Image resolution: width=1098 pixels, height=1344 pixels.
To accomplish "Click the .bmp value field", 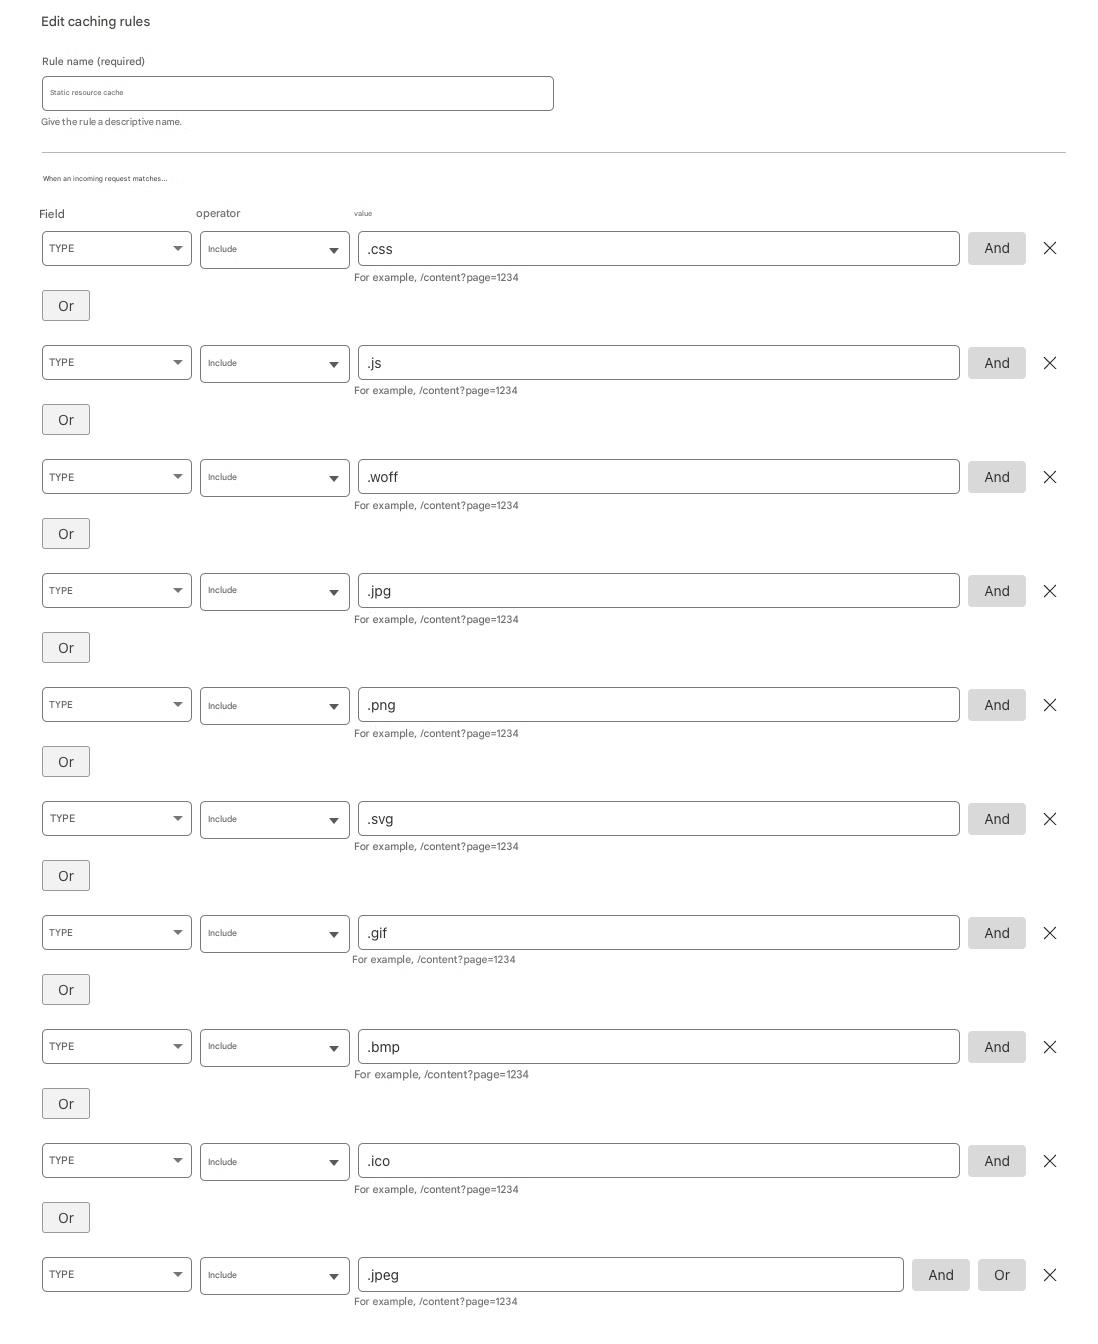I will [x=658, y=1046].
